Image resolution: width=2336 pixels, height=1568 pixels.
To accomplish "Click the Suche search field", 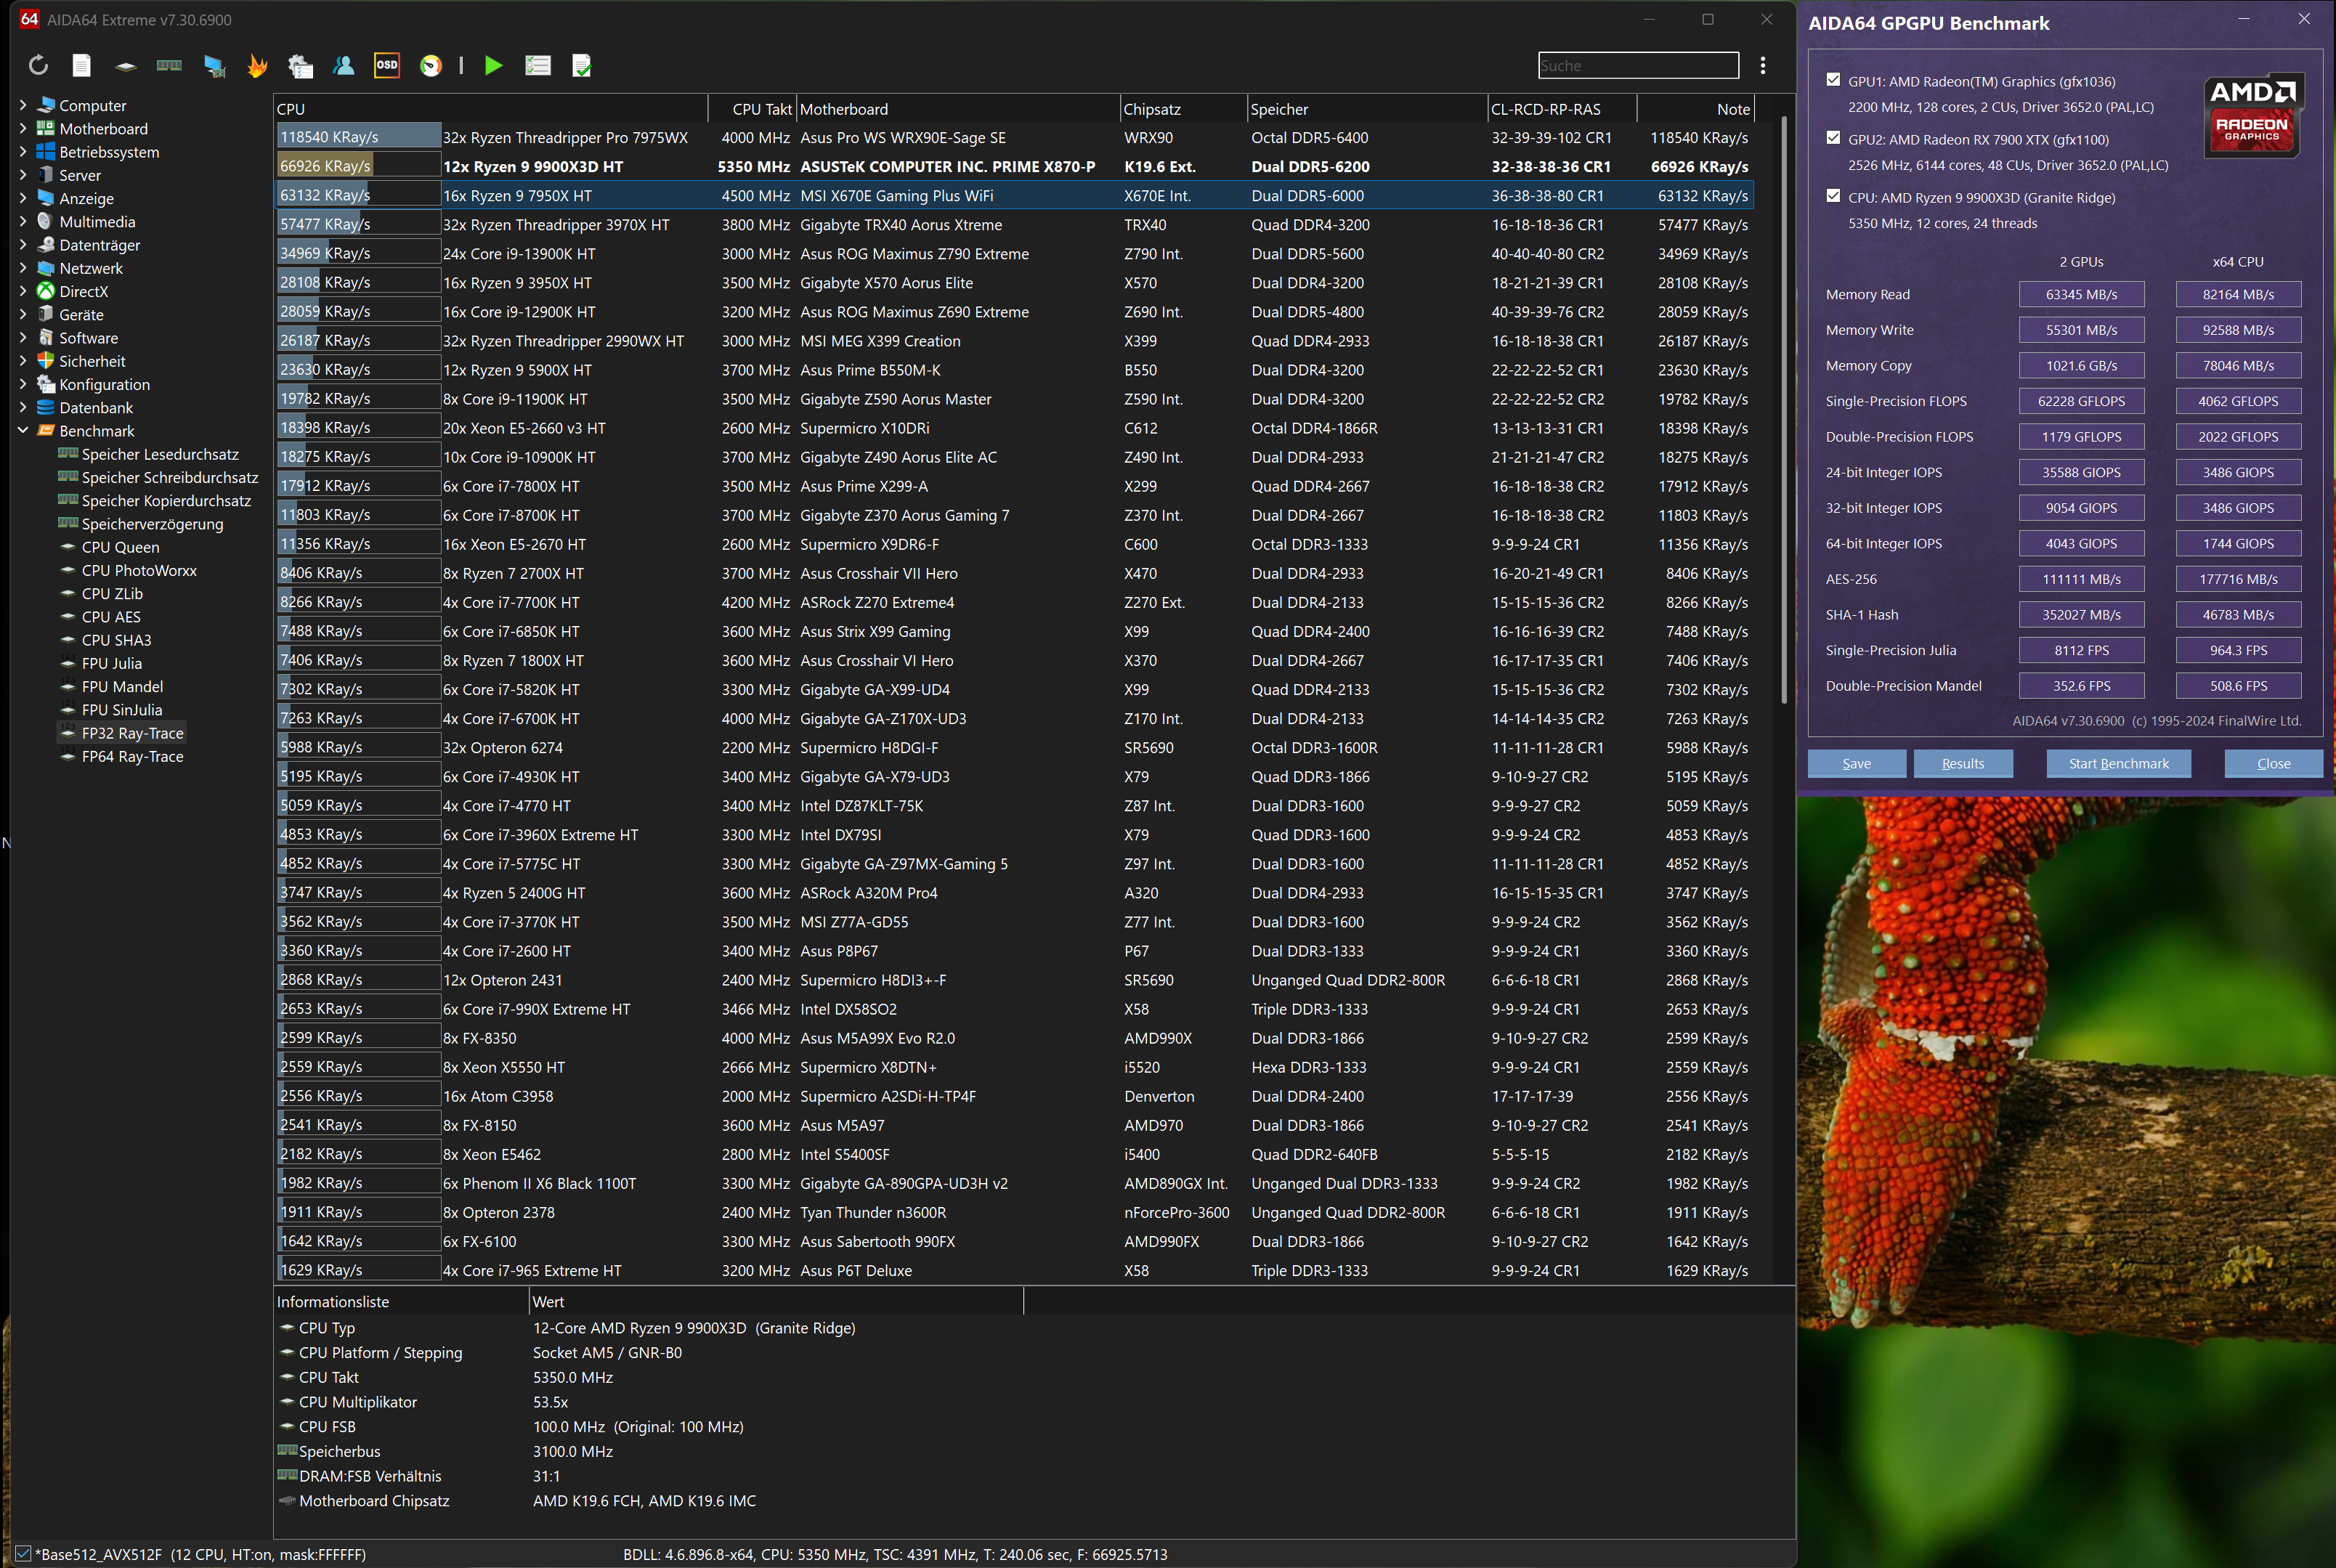I will [x=1638, y=65].
